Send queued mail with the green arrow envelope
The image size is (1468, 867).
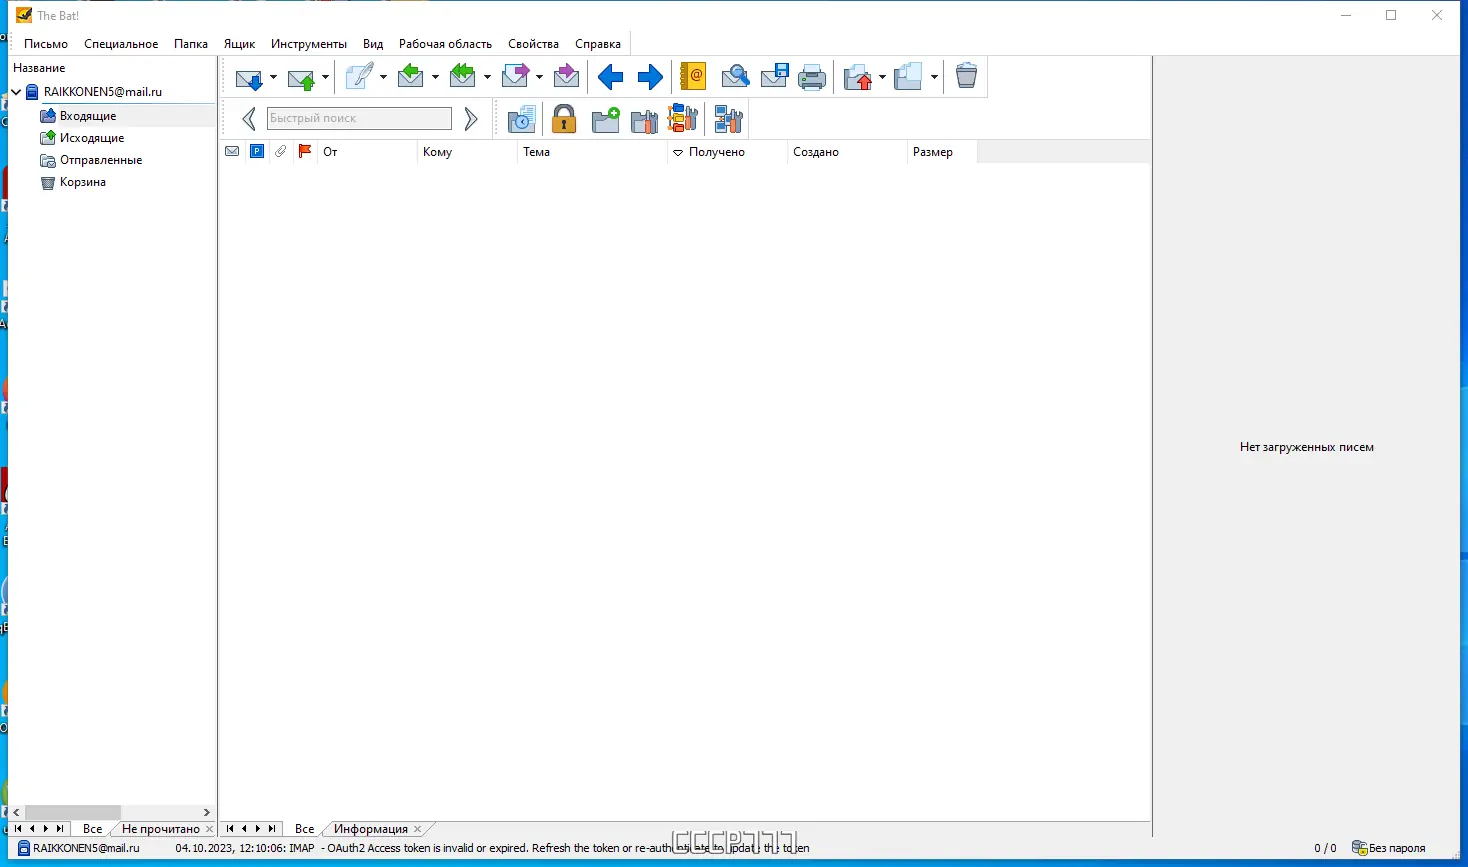[x=300, y=77]
